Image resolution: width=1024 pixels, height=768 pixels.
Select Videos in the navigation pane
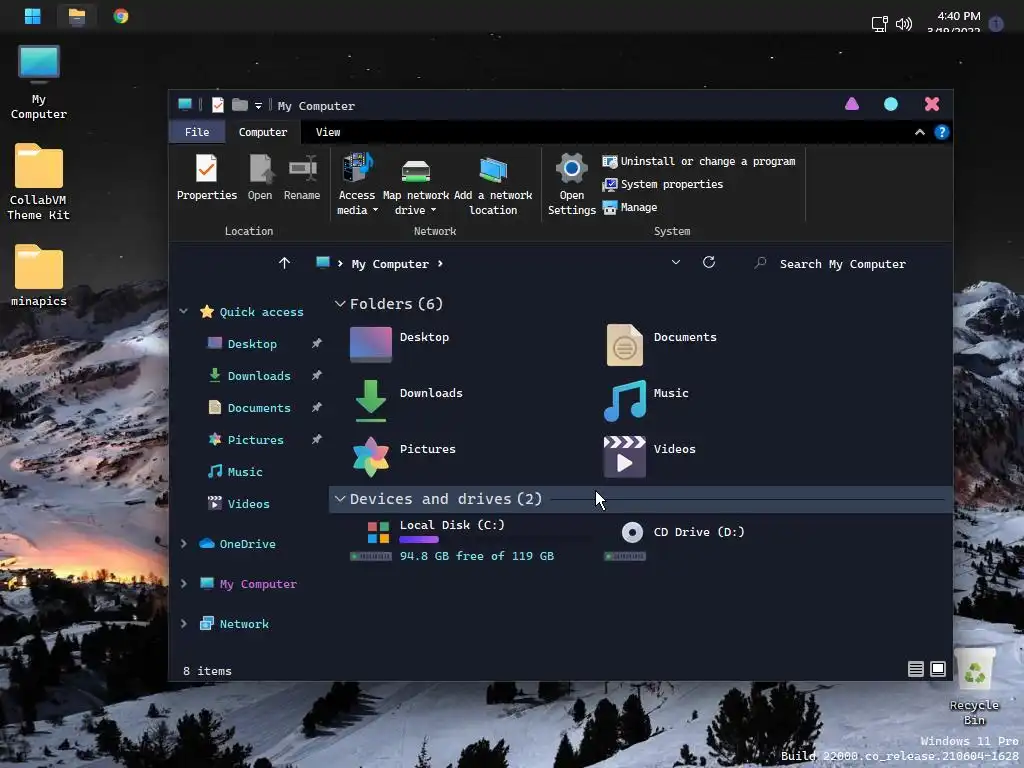point(248,504)
